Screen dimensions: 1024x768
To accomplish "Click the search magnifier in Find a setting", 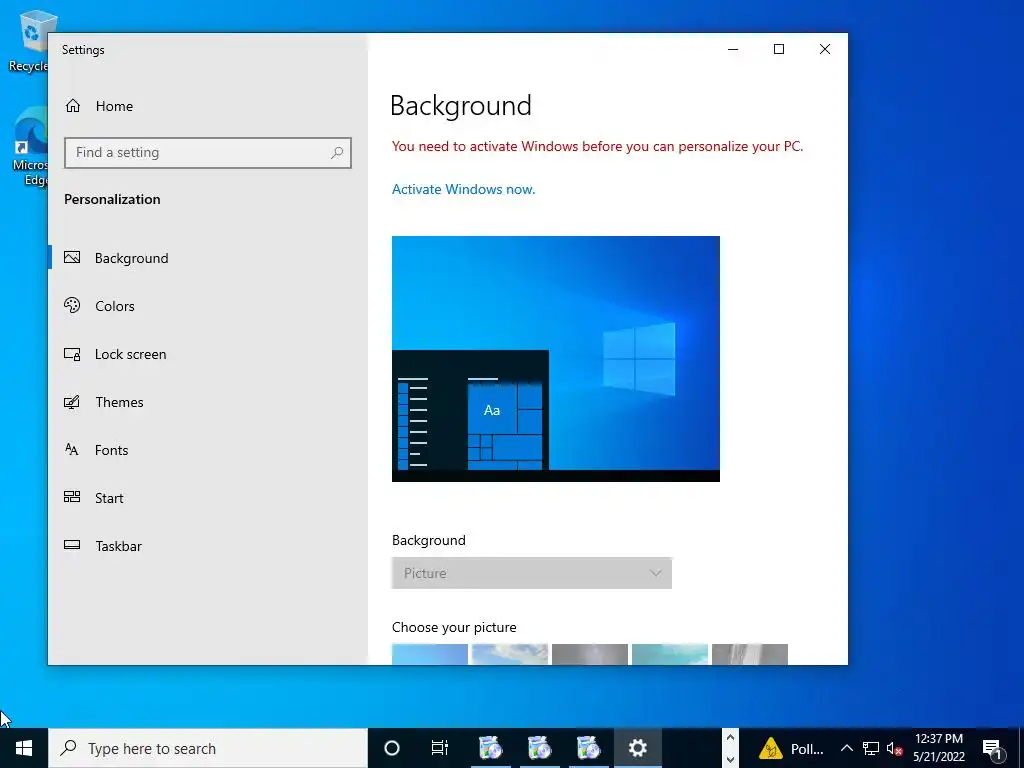I will click(337, 153).
